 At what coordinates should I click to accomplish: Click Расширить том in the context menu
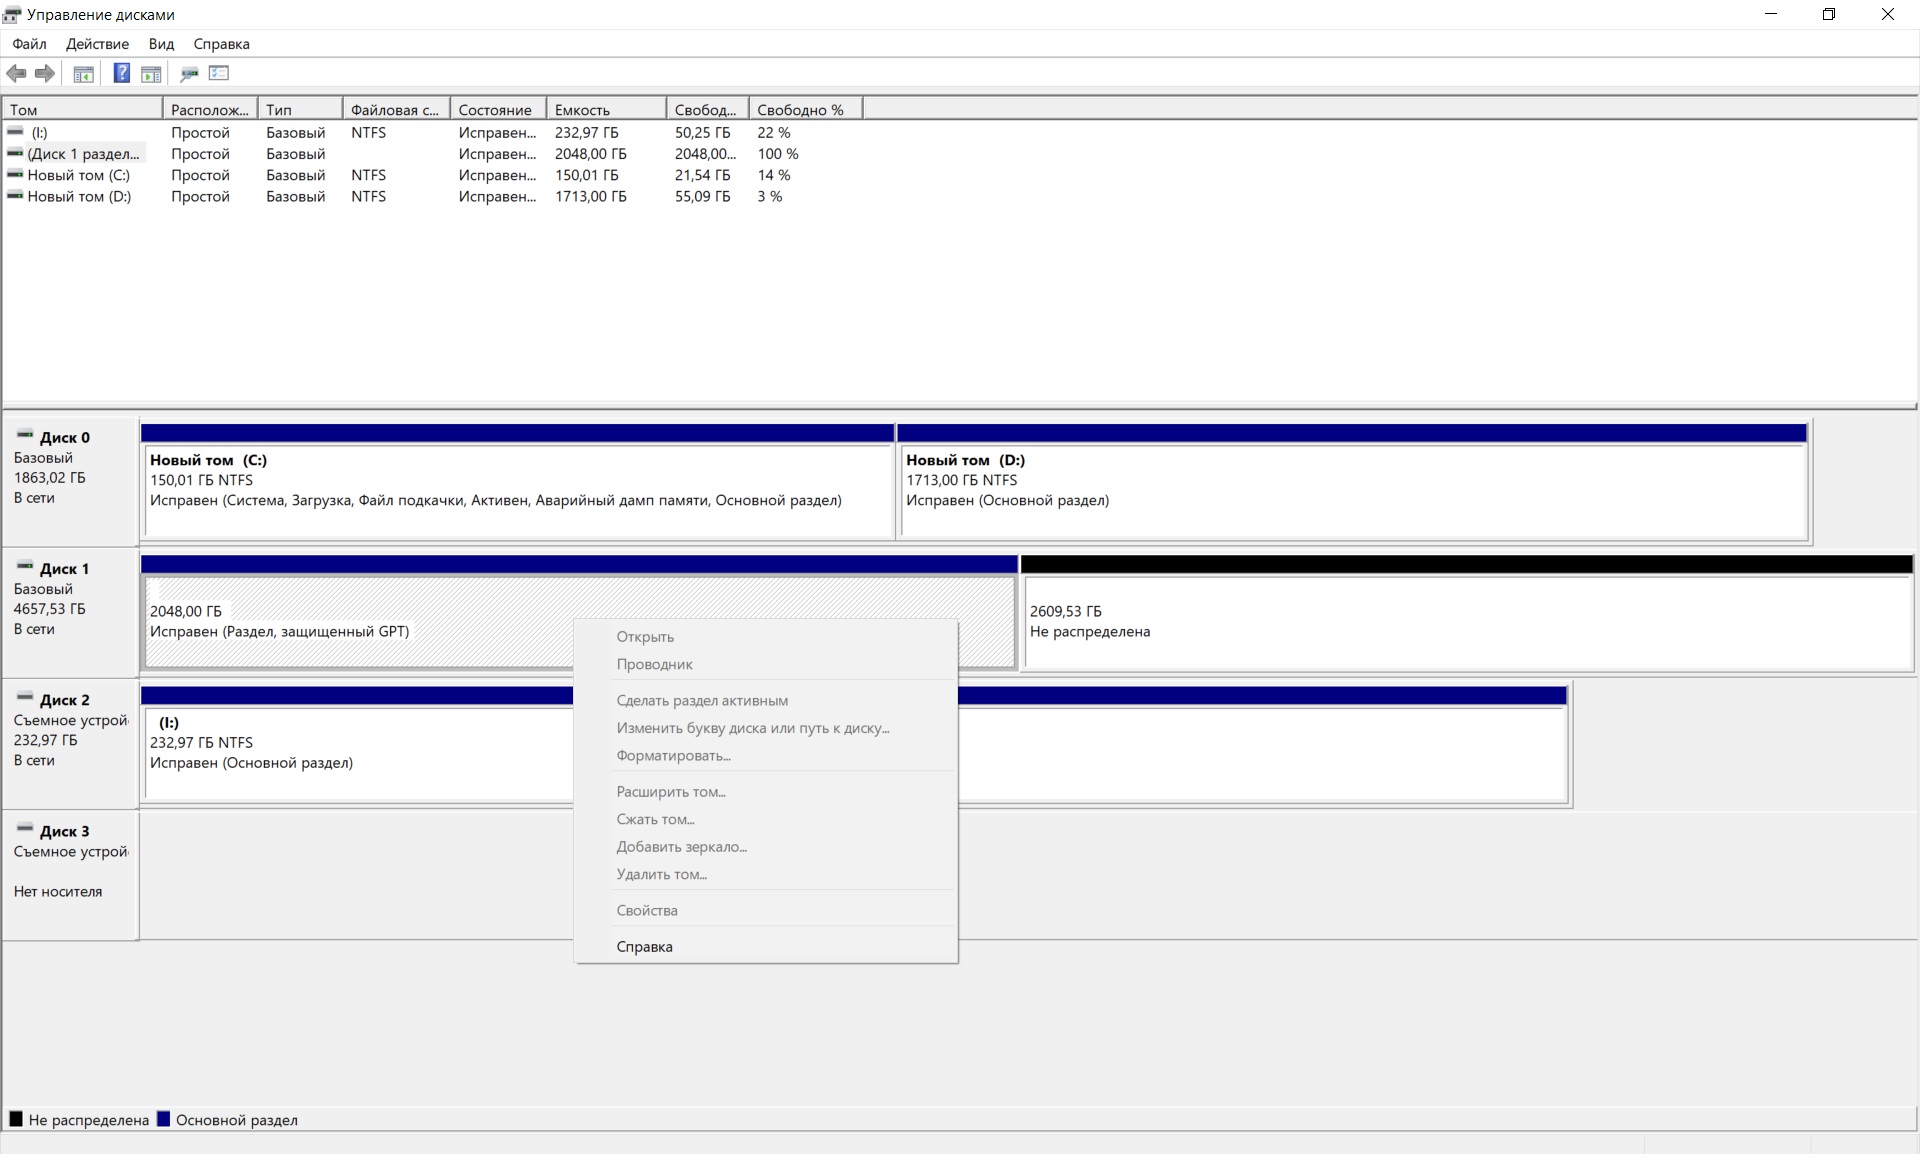pyautogui.click(x=766, y=791)
